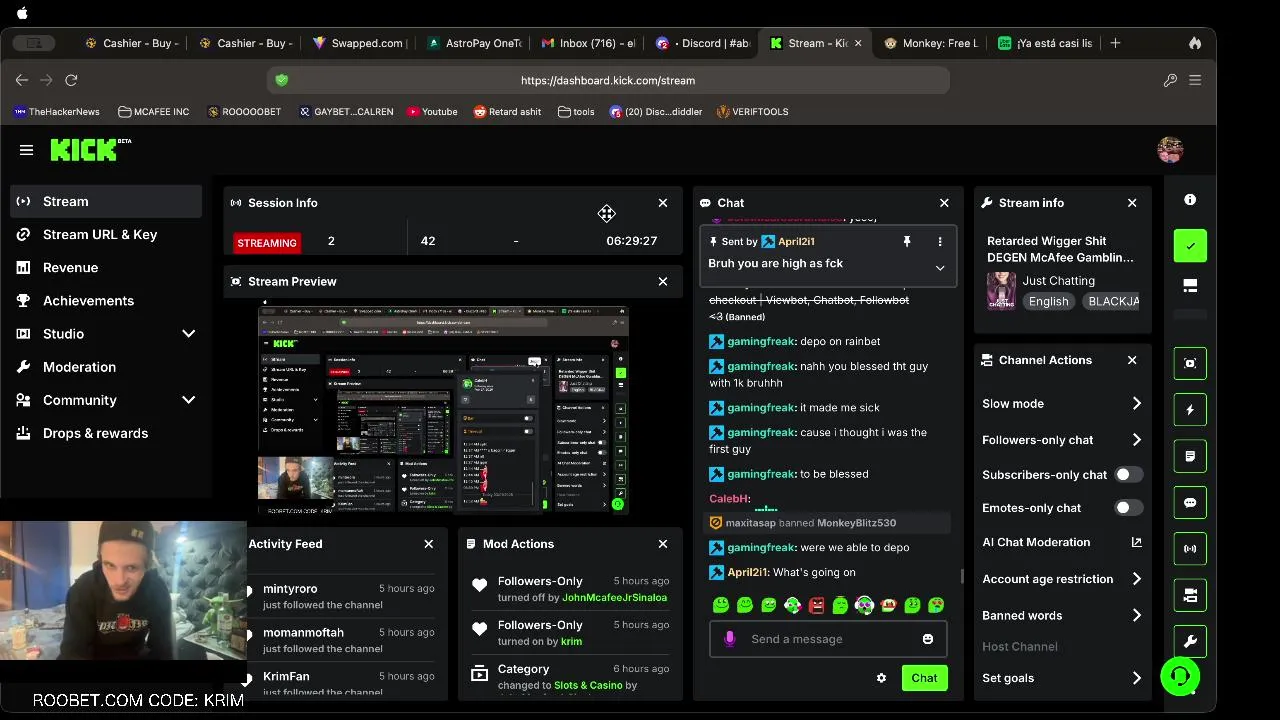
Task: Click the layout panel icon in rail
Action: pos(1190,286)
